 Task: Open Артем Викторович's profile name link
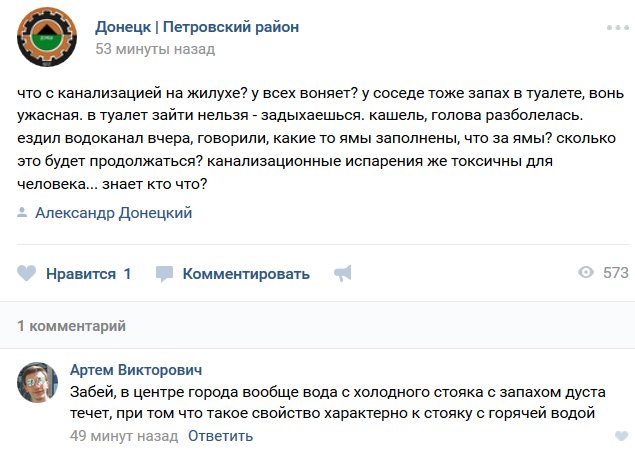coord(136,370)
